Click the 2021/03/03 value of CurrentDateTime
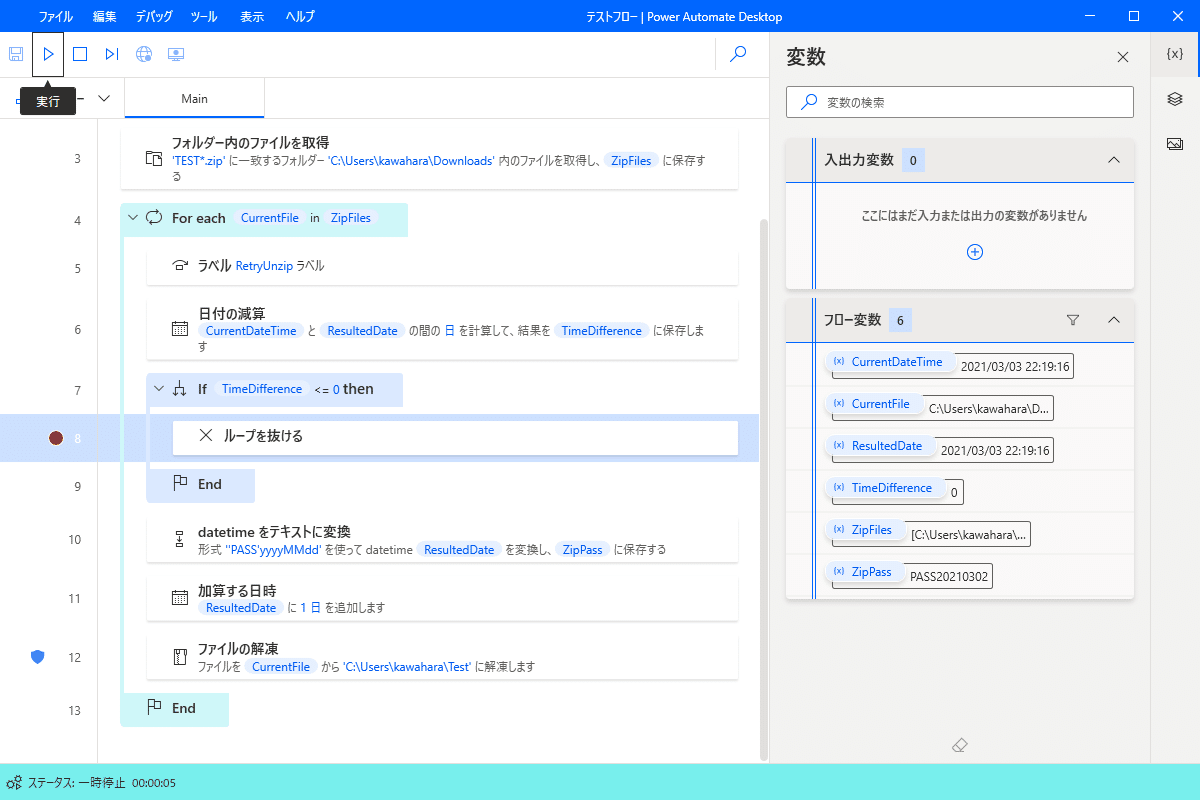 pos(1015,367)
